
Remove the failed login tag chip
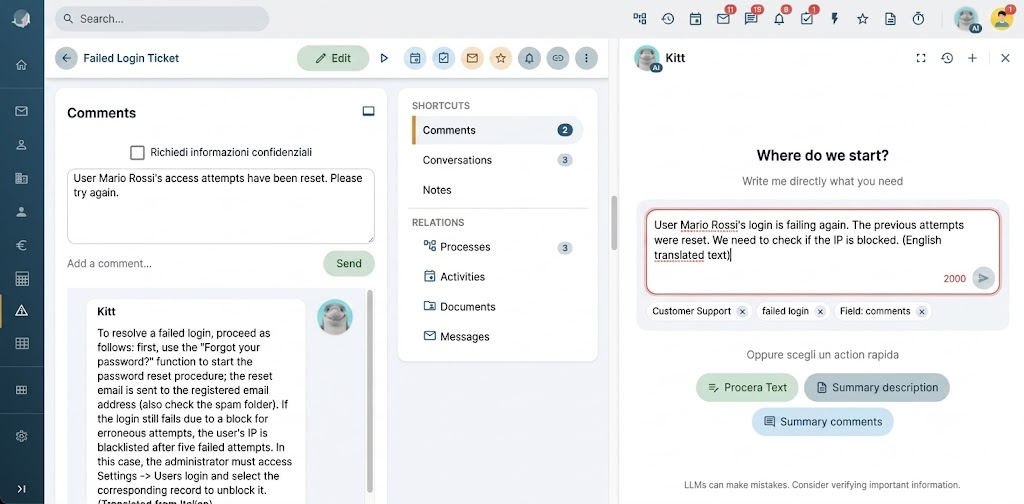click(820, 312)
